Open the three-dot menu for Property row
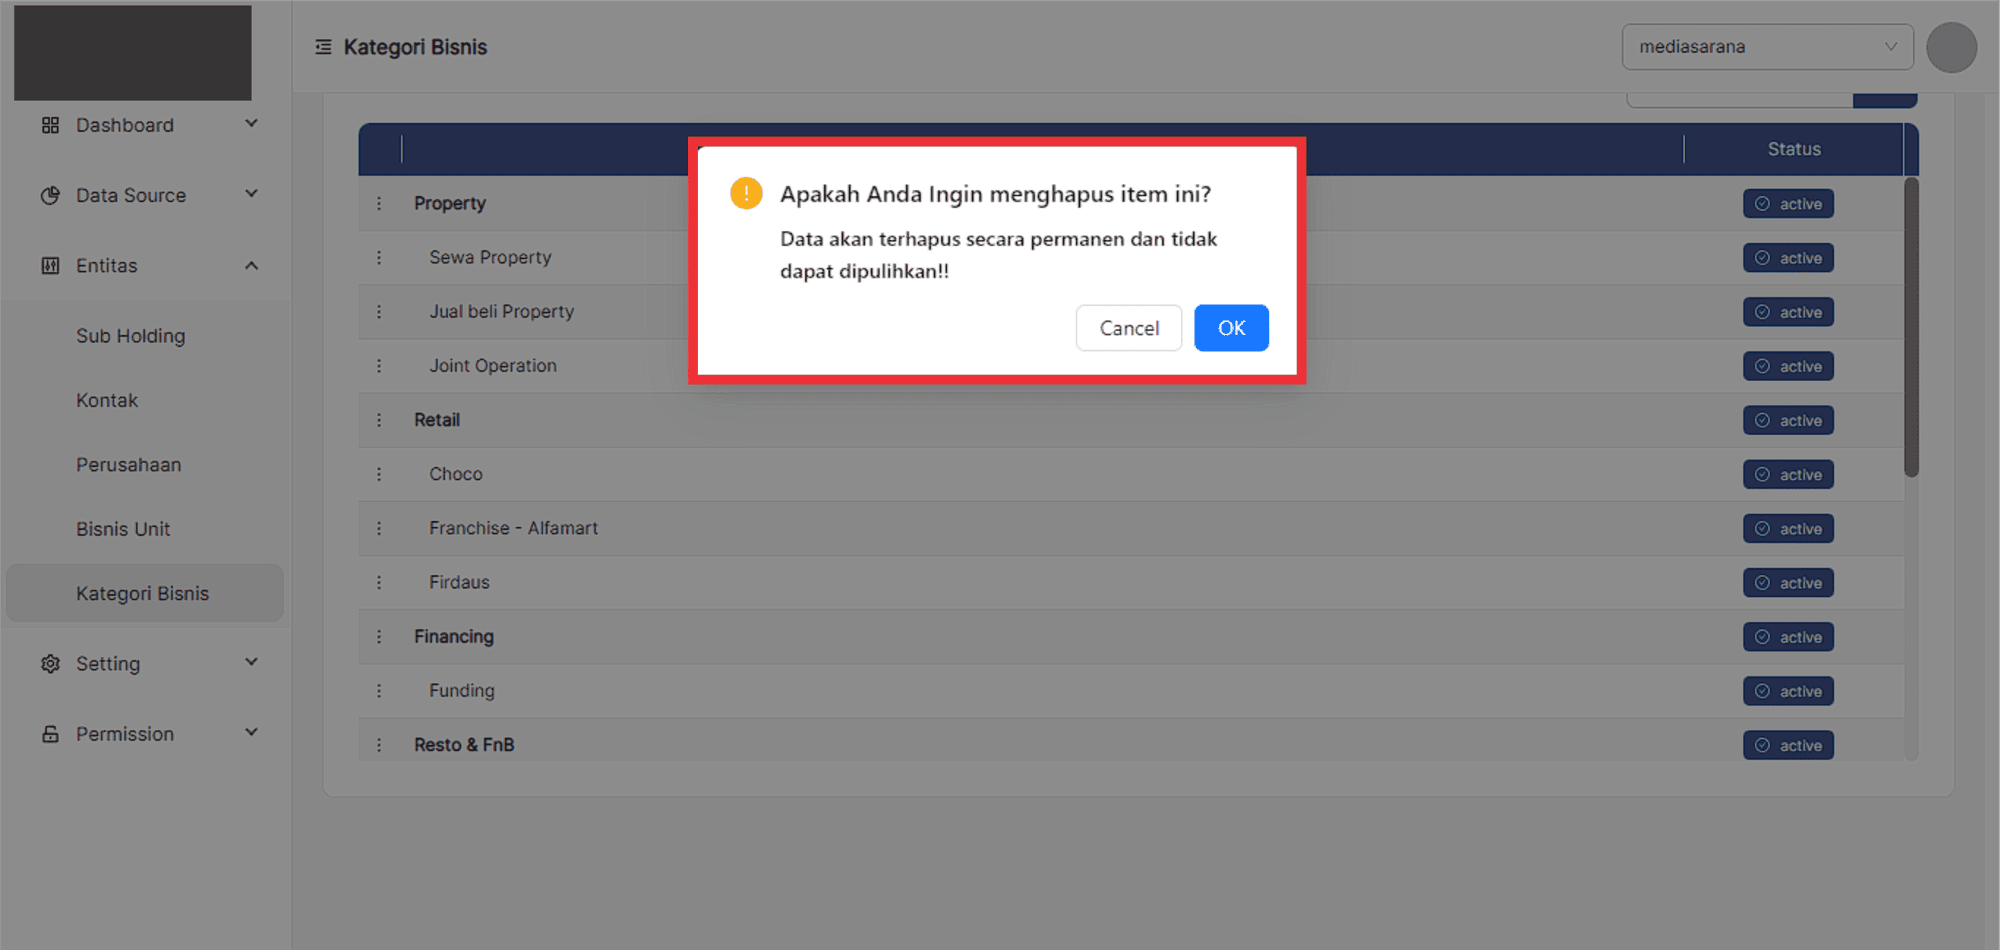 [x=379, y=203]
